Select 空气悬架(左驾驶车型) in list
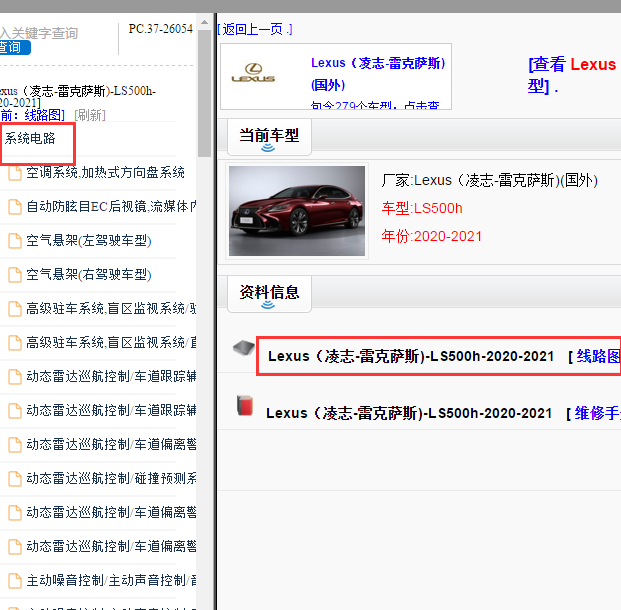Viewport: 621px width, 610px height. coord(89,241)
